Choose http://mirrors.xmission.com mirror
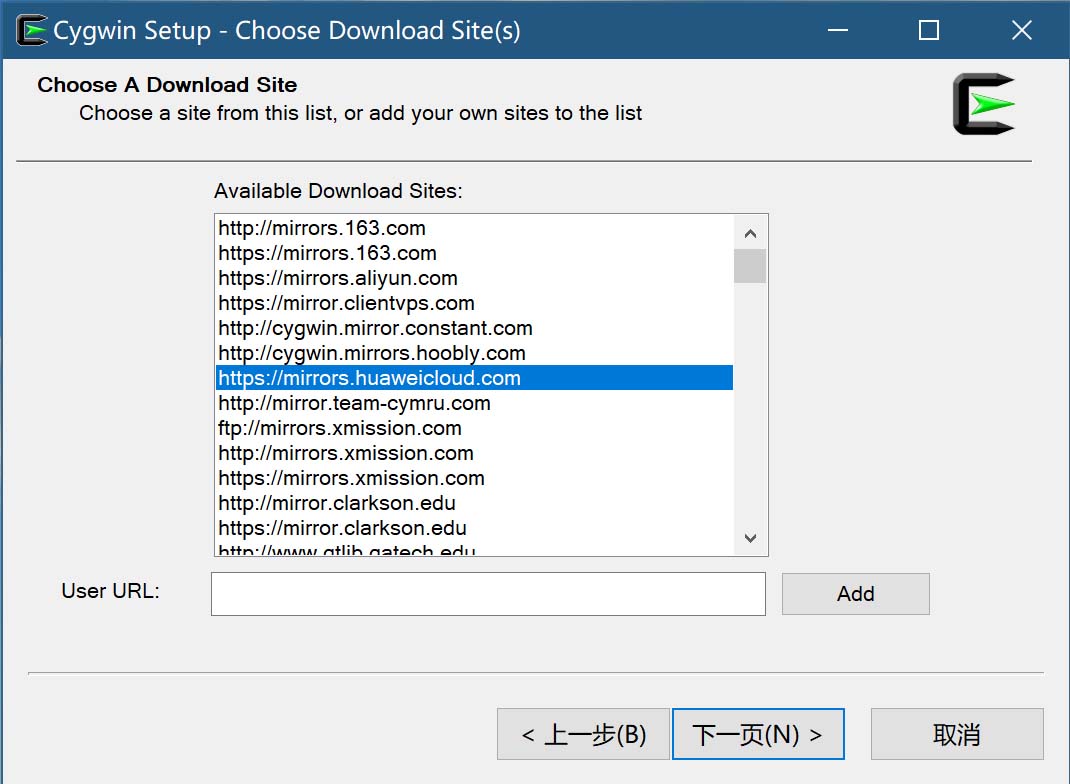Viewport: 1070px width, 784px height. coord(474,453)
